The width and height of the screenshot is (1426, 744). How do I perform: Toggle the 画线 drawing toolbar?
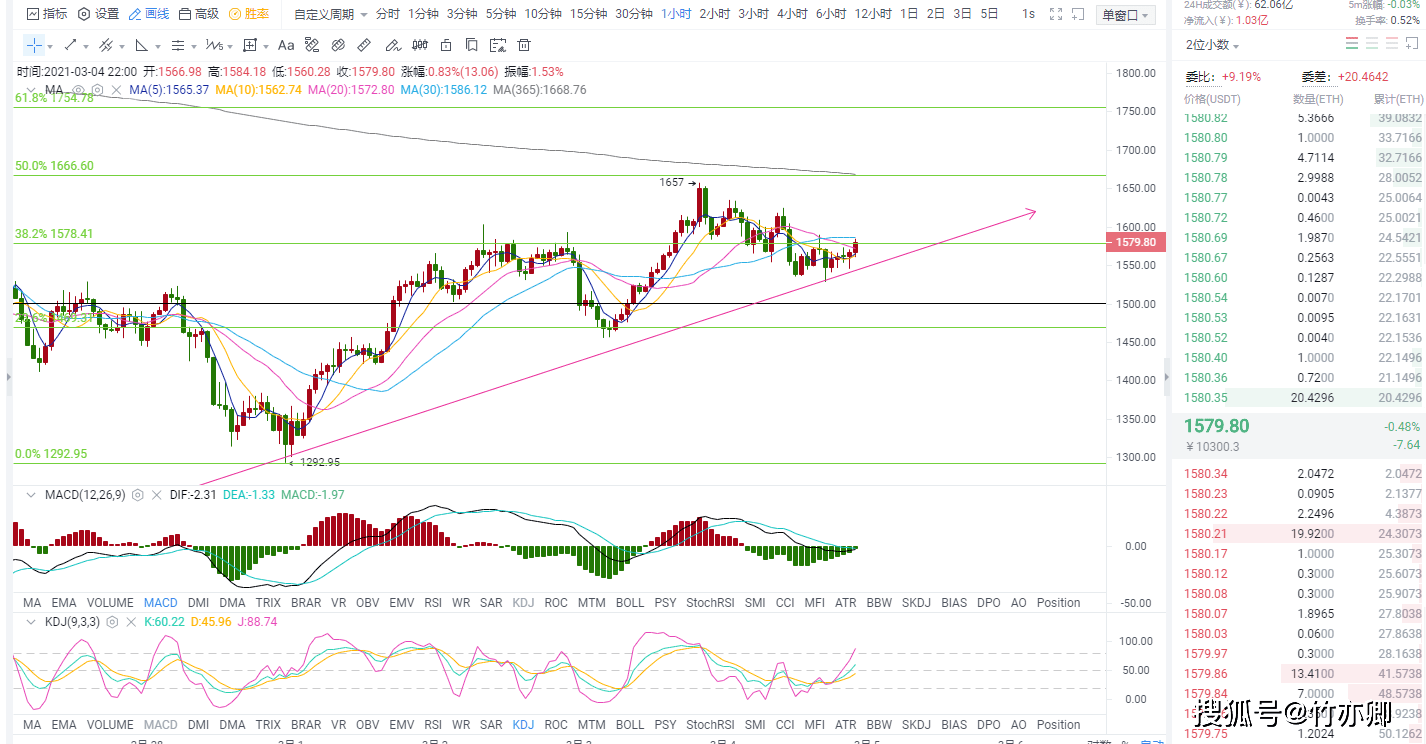point(150,14)
